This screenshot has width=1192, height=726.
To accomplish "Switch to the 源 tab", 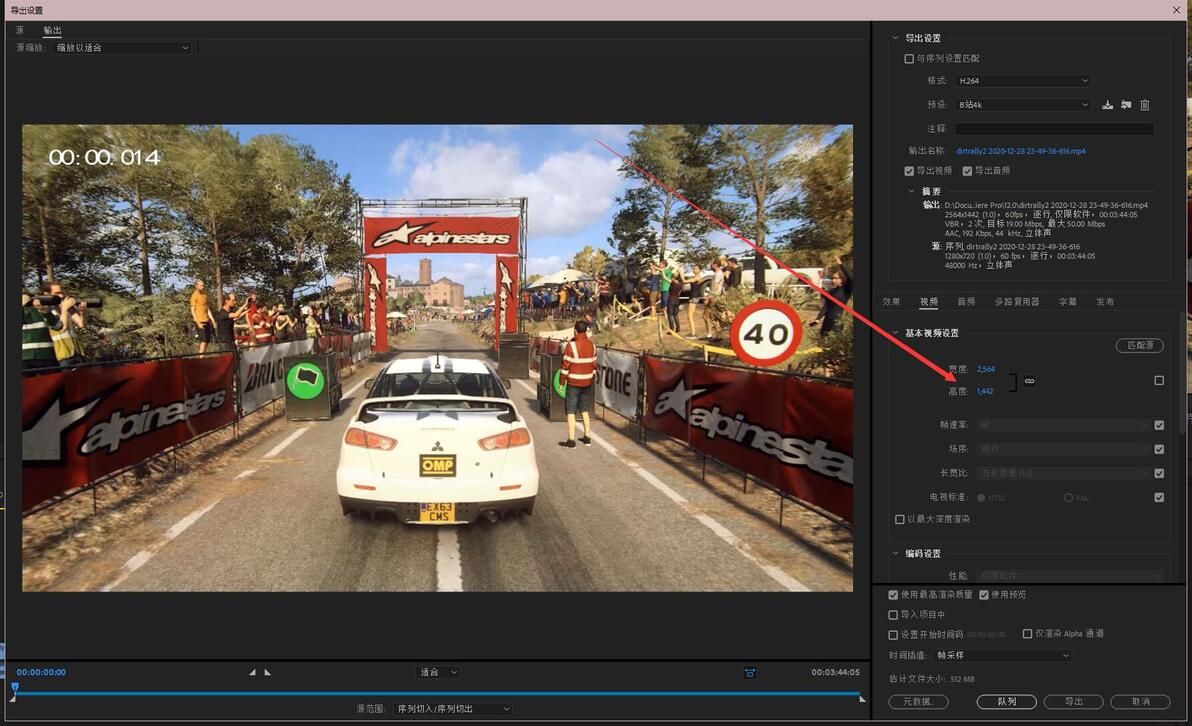I will [x=20, y=30].
